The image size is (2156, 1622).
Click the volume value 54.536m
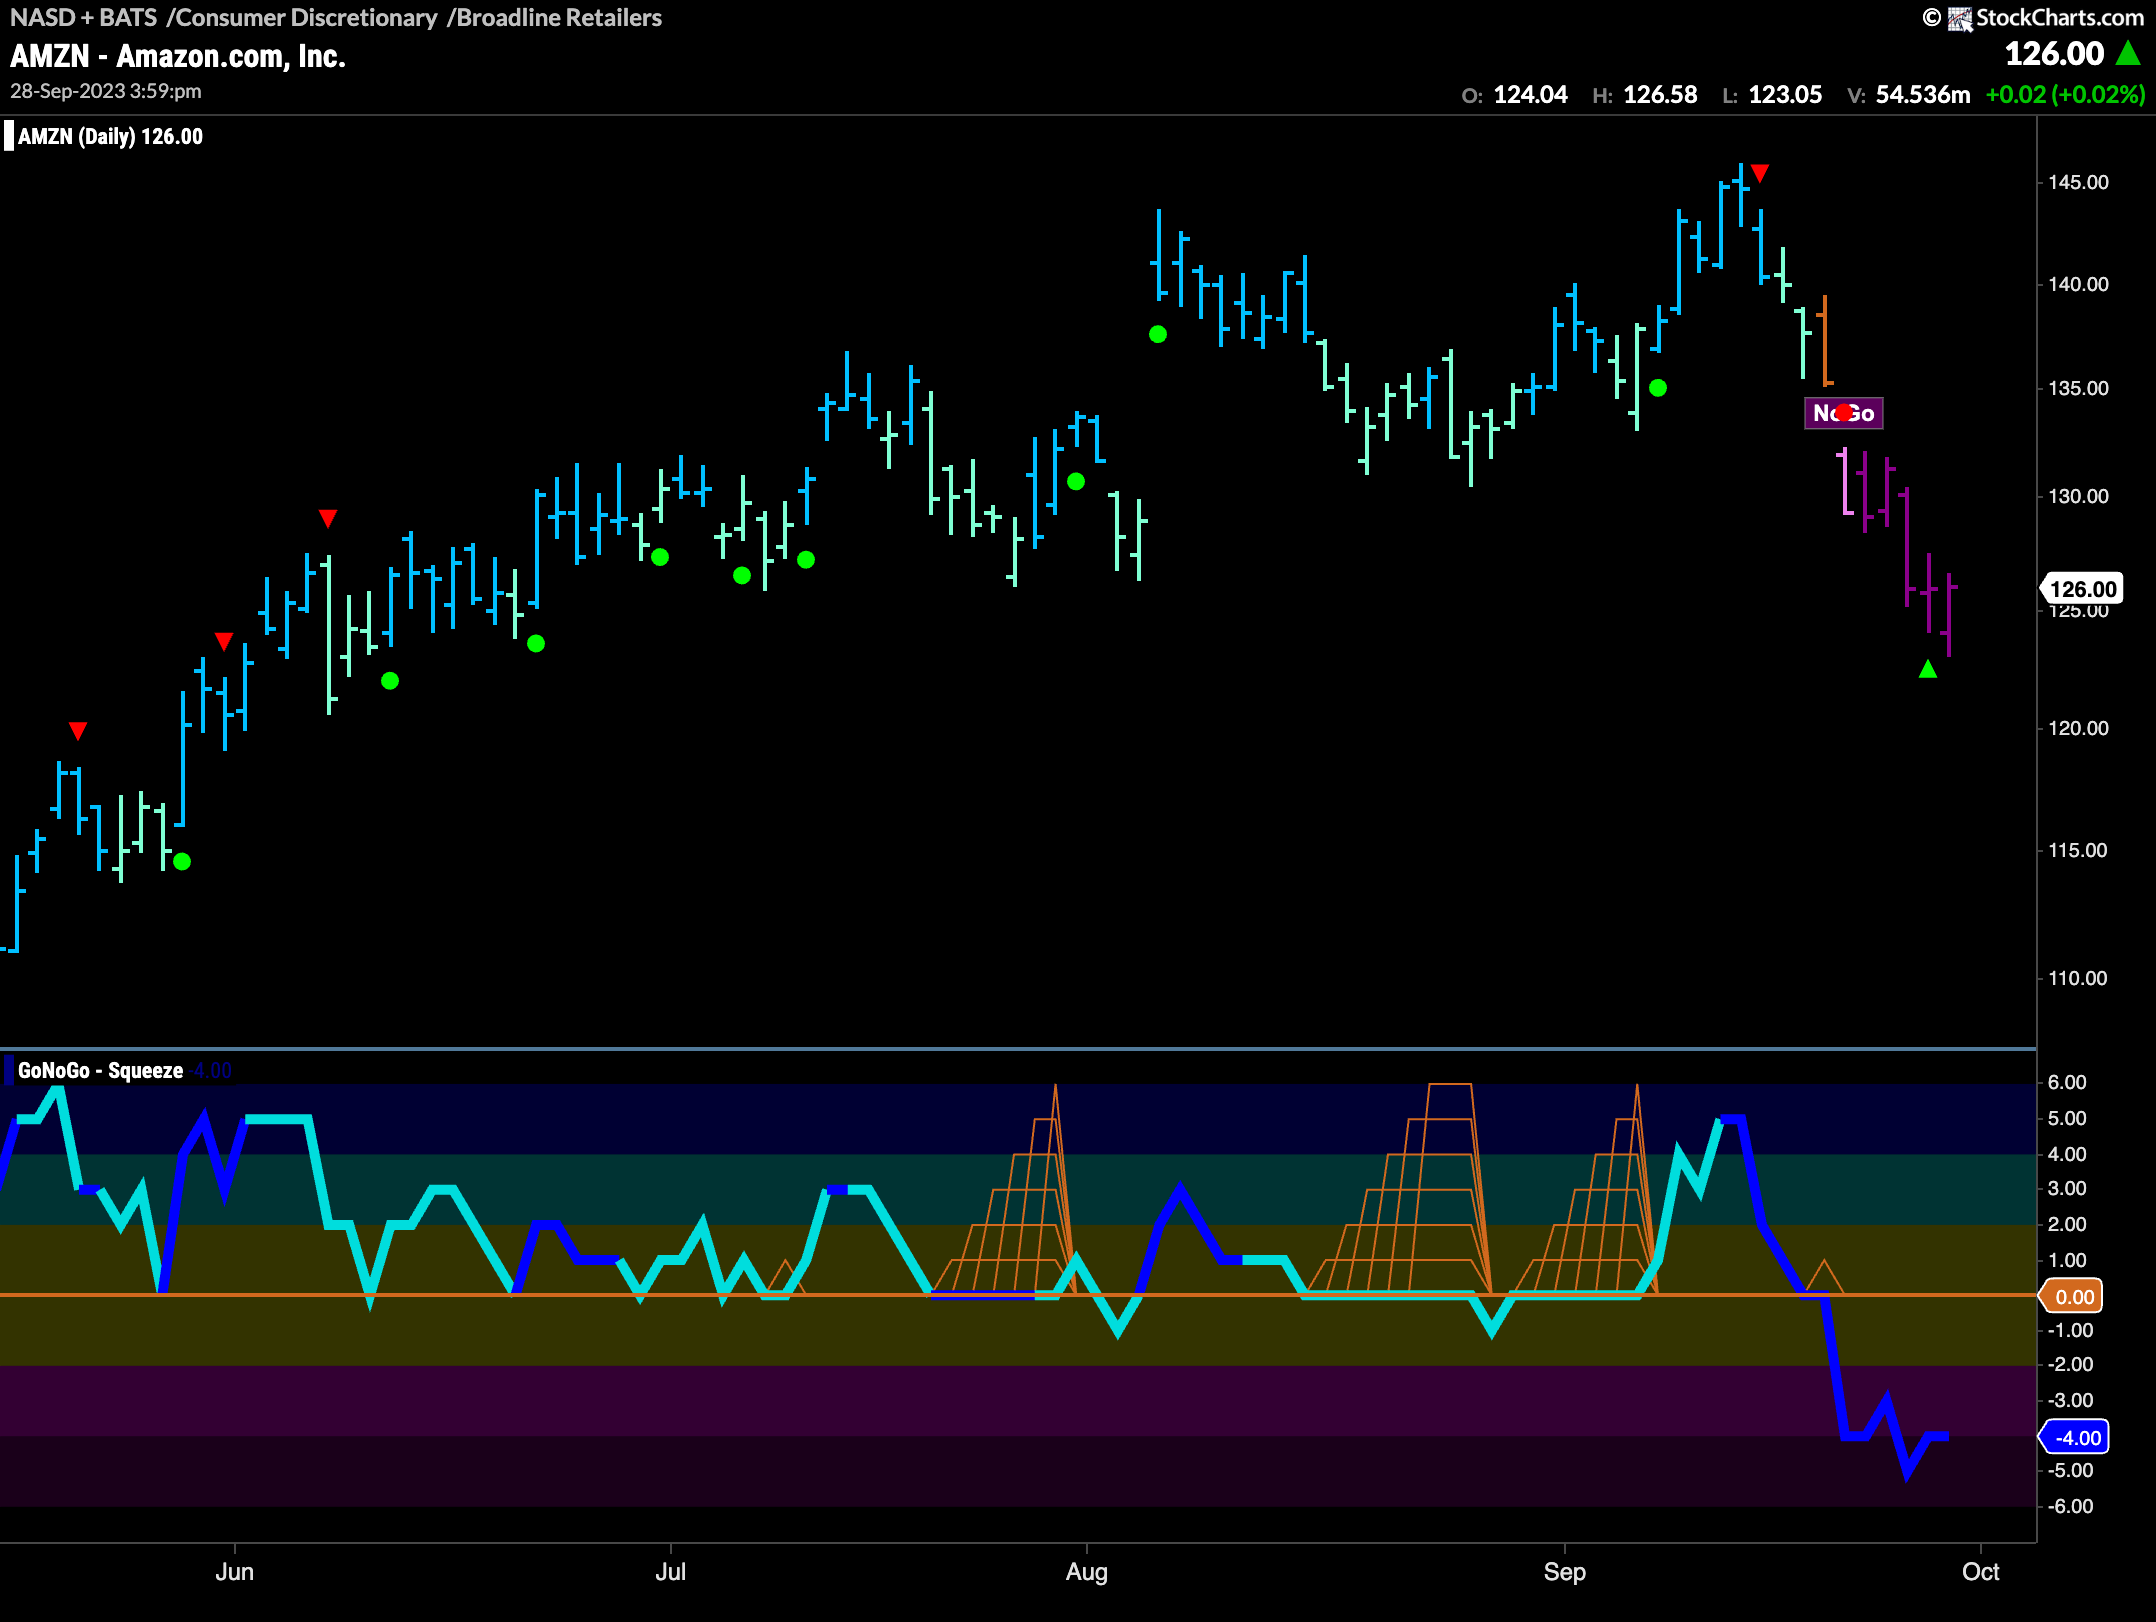click(1923, 95)
